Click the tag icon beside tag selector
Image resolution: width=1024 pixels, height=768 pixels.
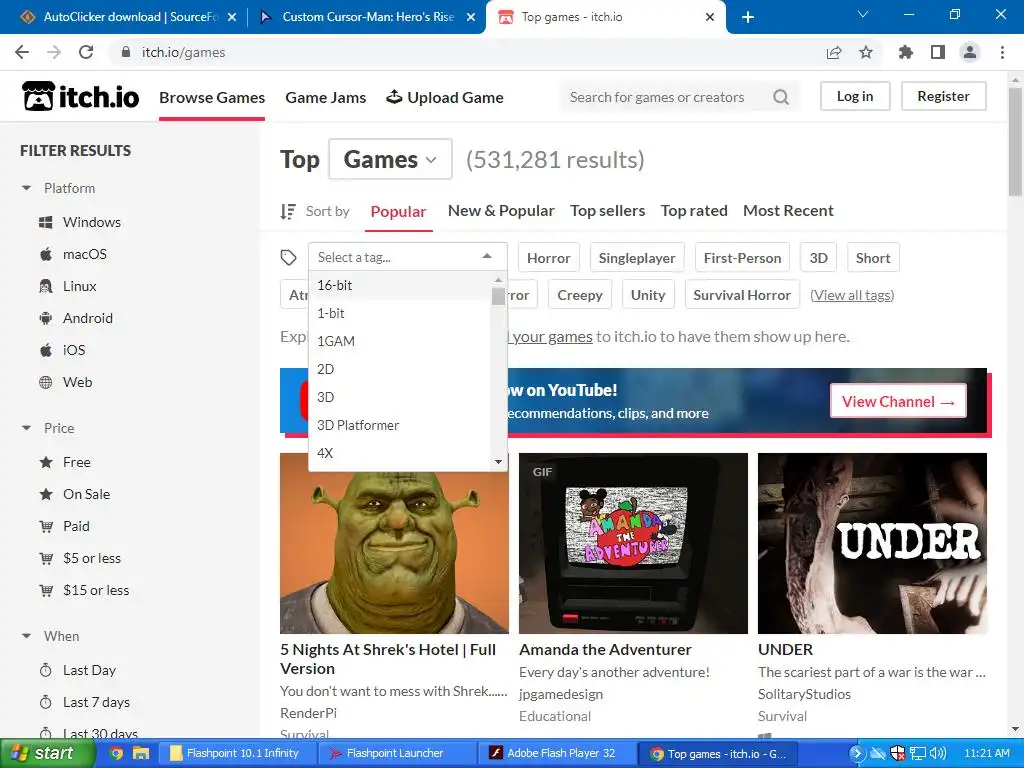tap(289, 257)
